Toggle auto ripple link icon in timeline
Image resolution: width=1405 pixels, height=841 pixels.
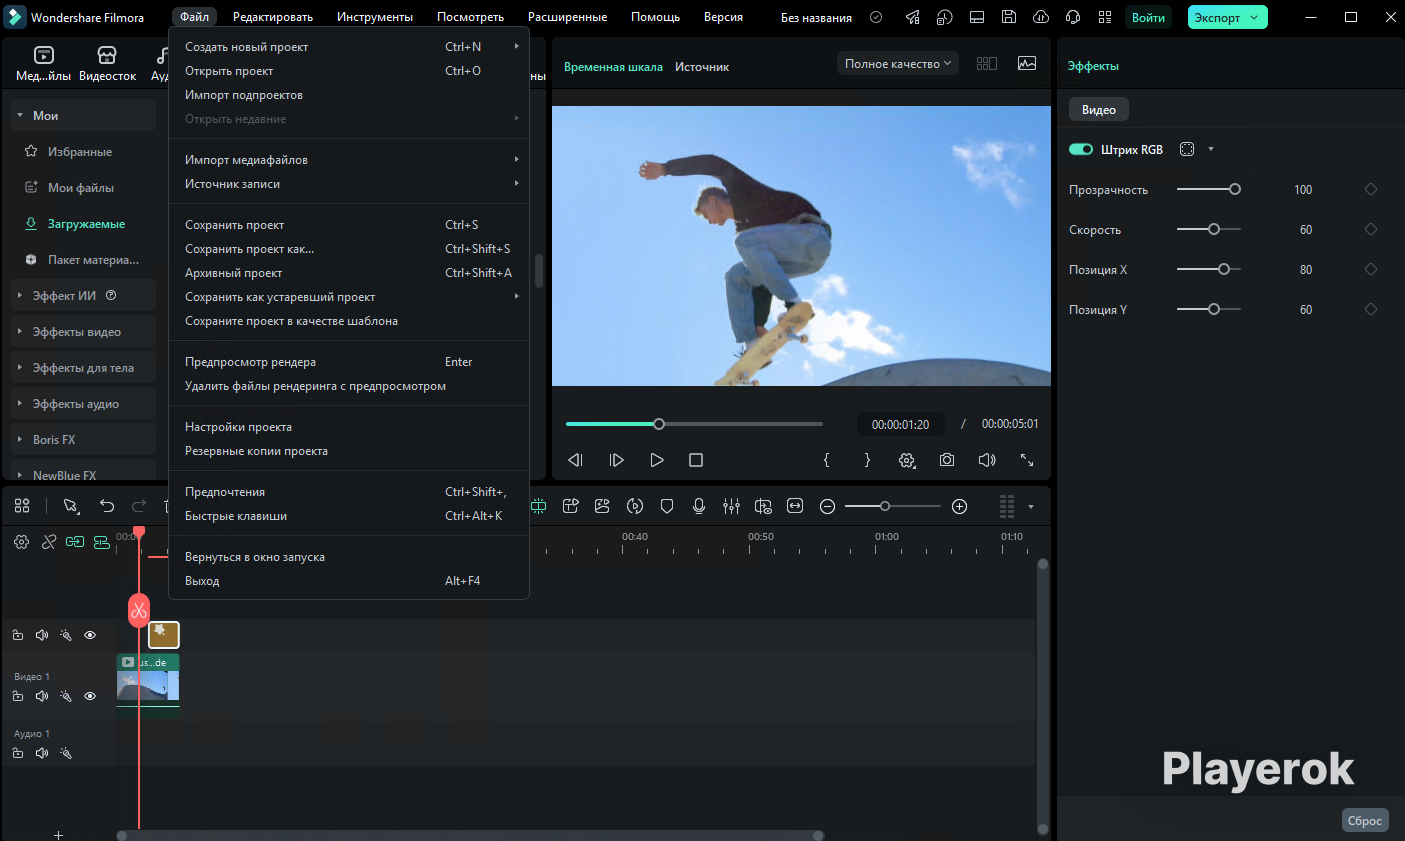[x=75, y=542]
